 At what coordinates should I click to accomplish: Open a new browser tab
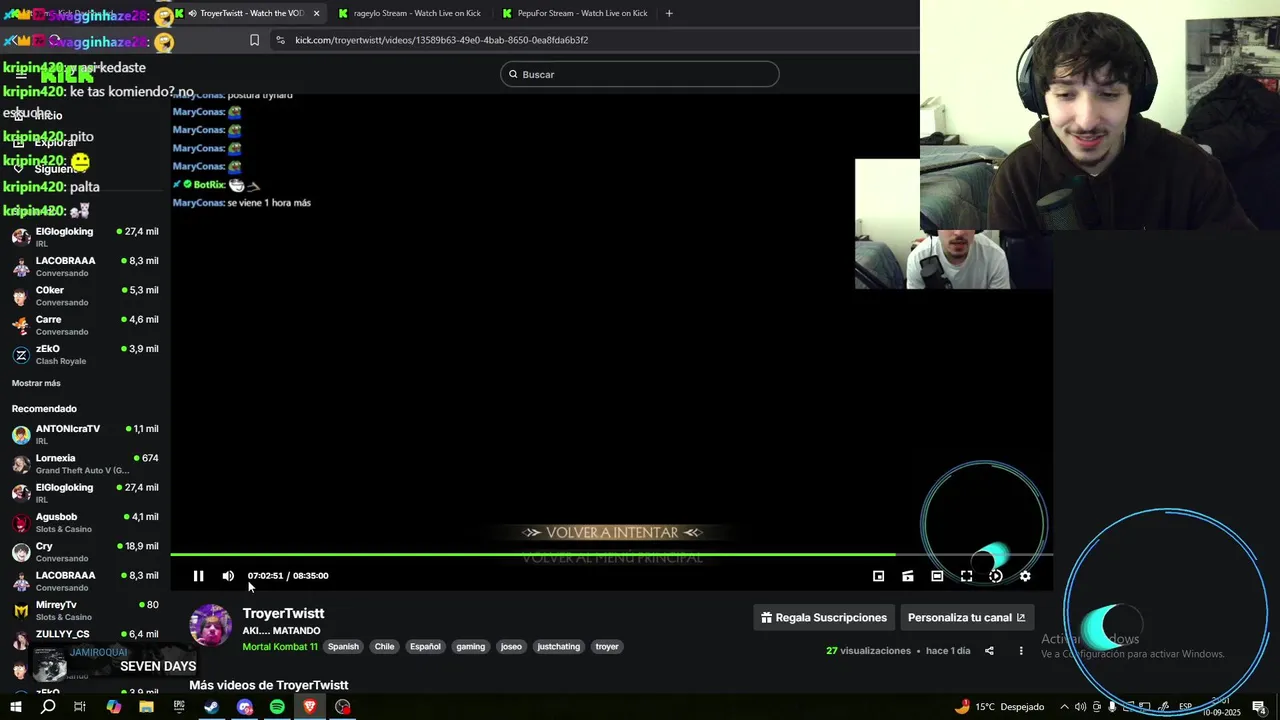pyautogui.click(x=669, y=13)
